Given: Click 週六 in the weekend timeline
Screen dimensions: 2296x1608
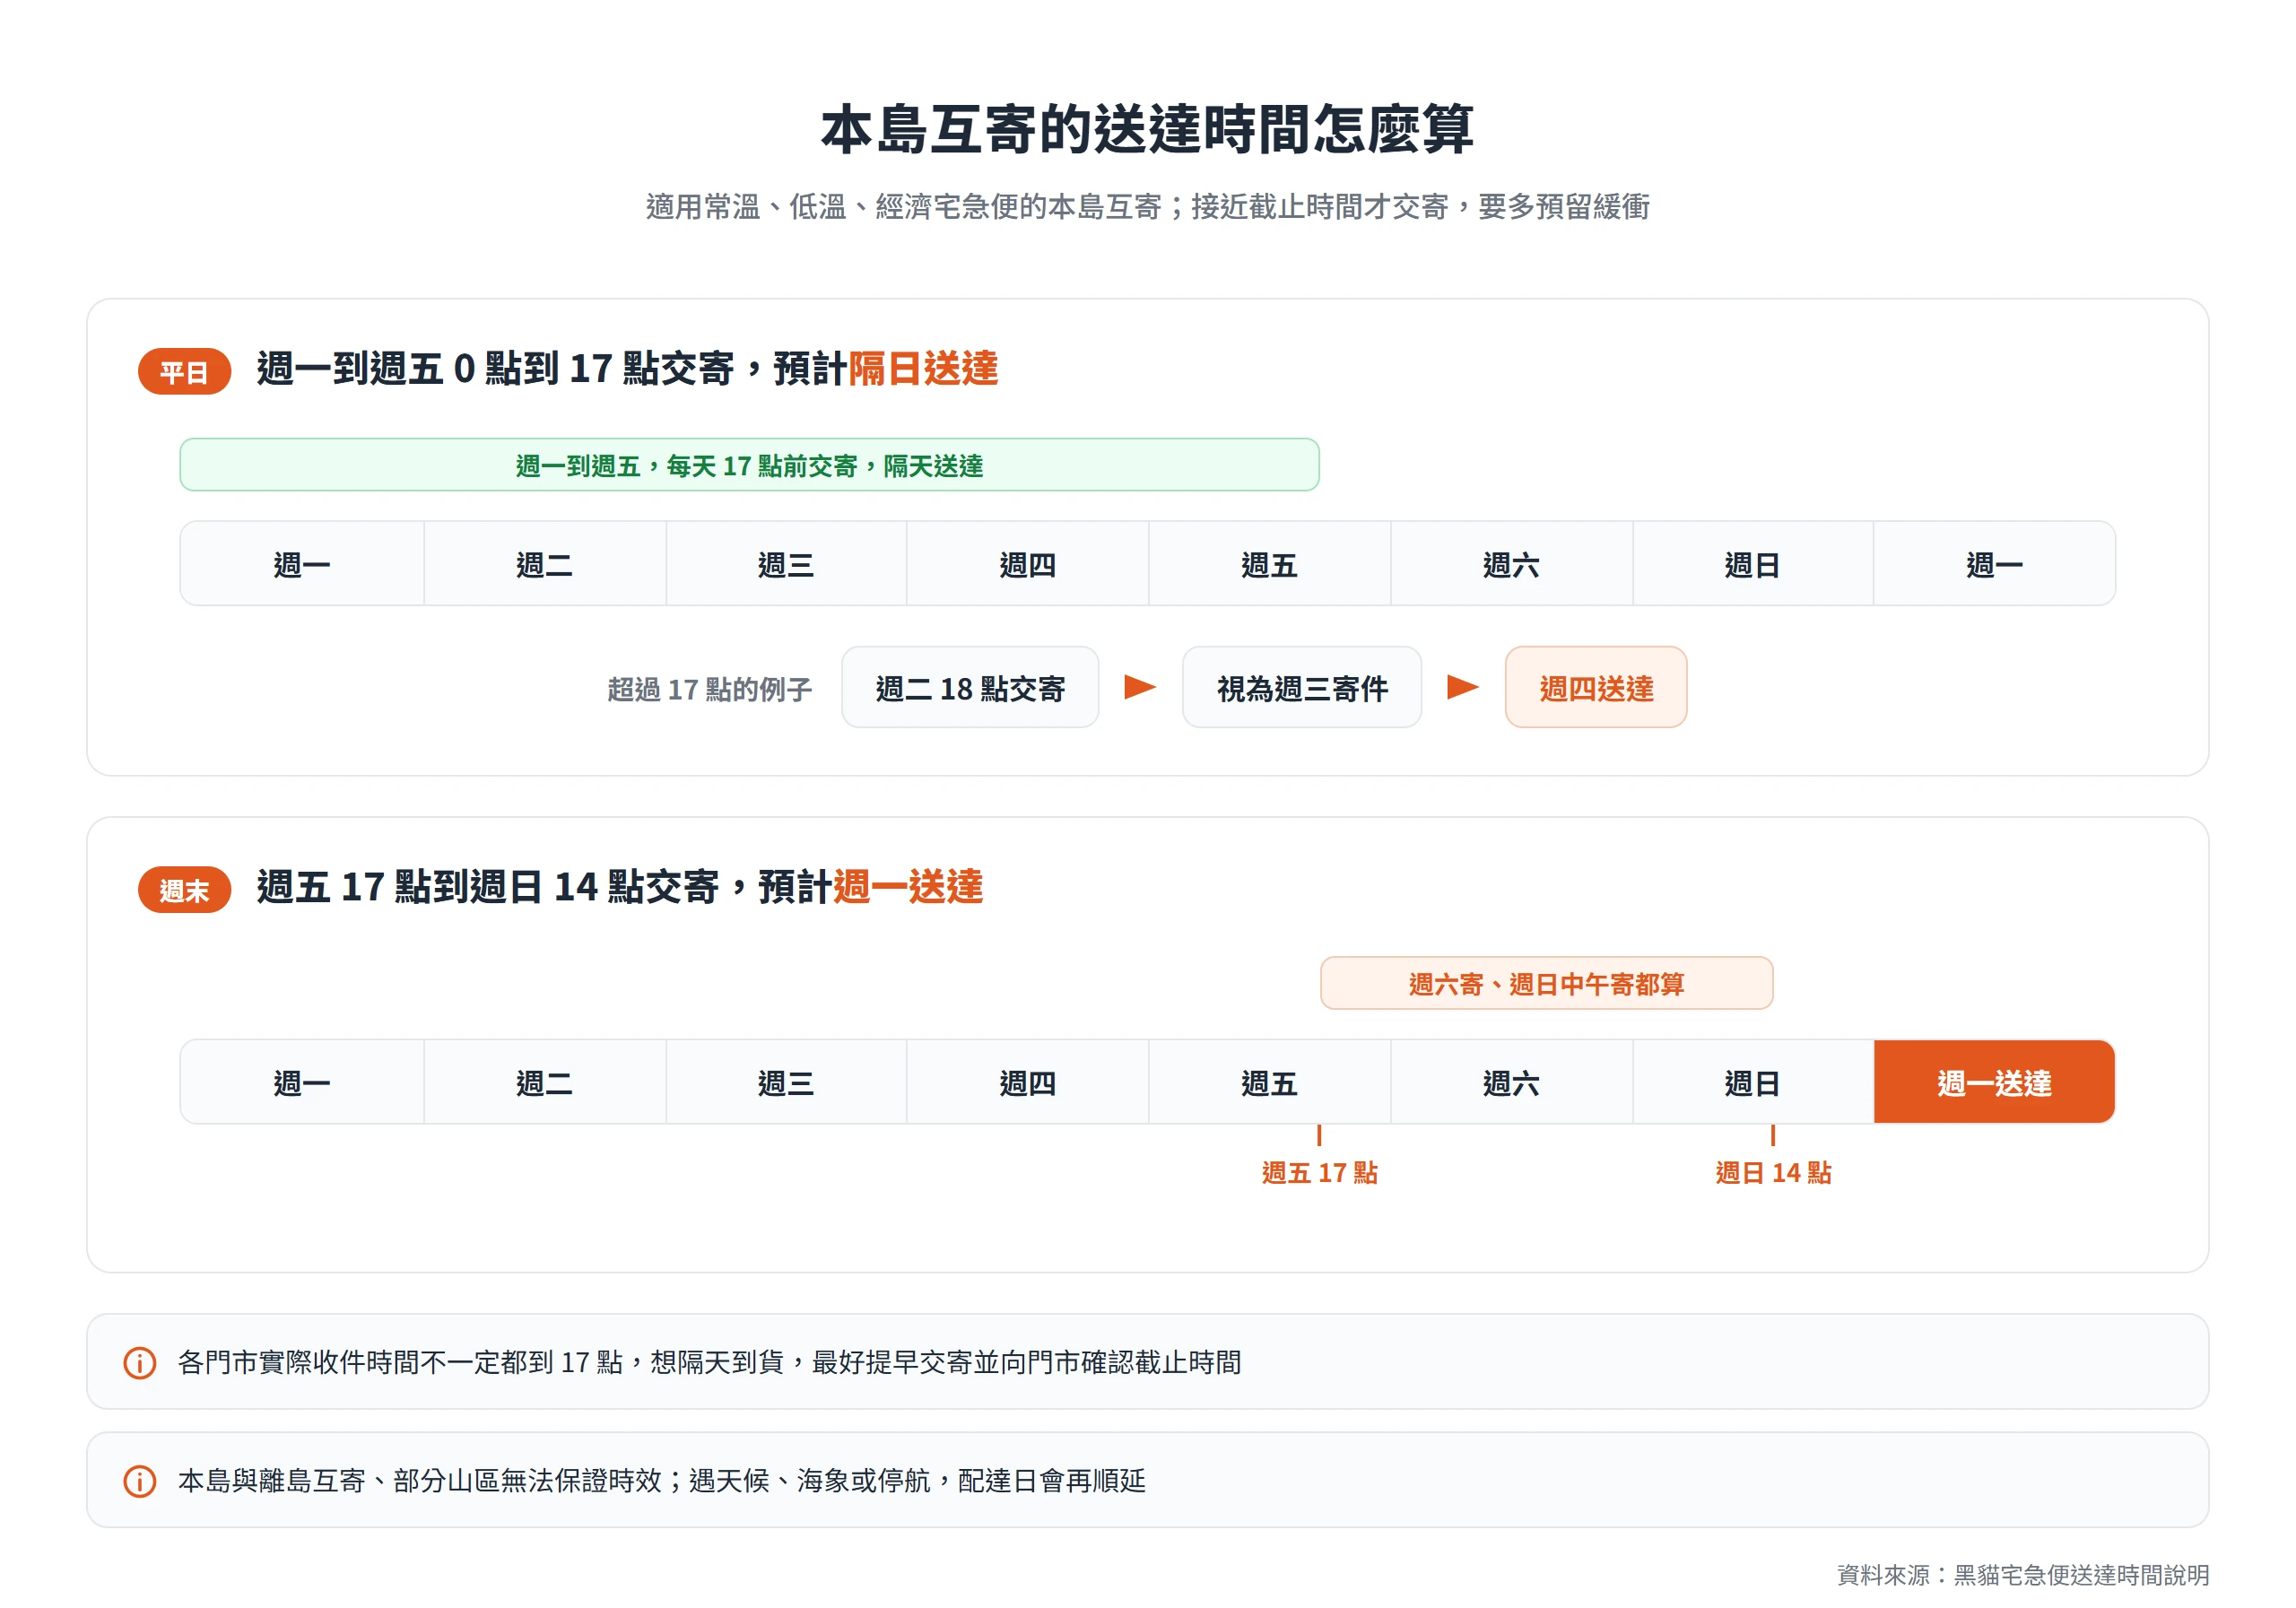Looking at the screenshot, I should point(1511,1082).
